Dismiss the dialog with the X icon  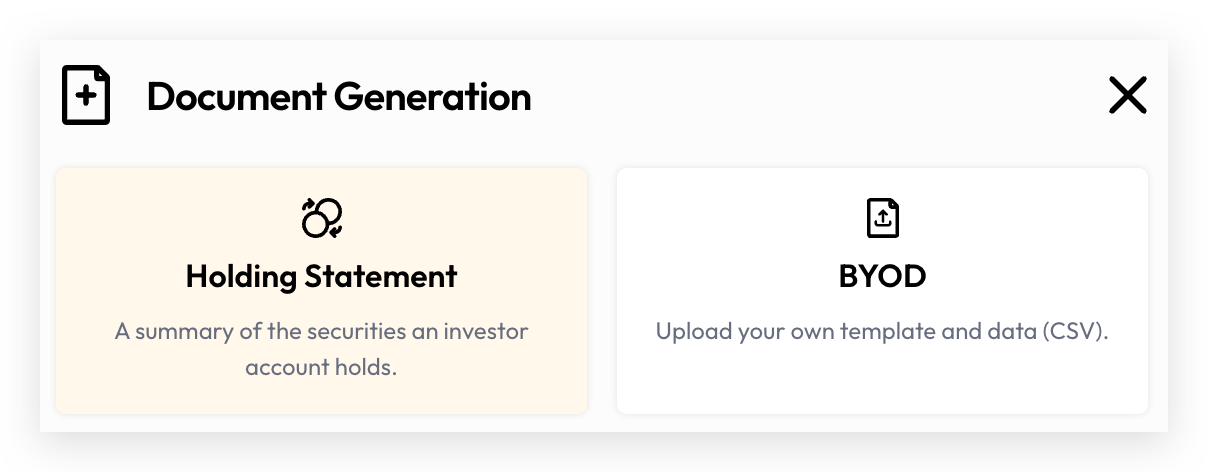tap(1127, 96)
